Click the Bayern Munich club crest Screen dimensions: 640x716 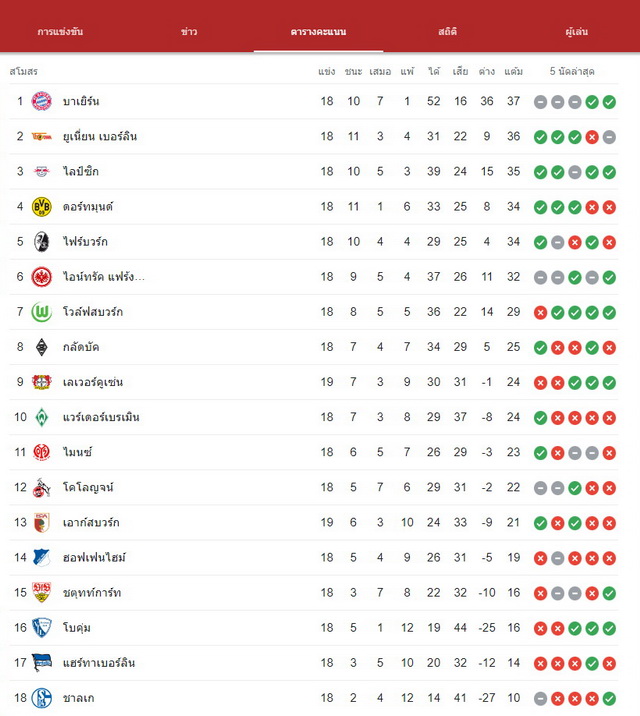click(42, 101)
